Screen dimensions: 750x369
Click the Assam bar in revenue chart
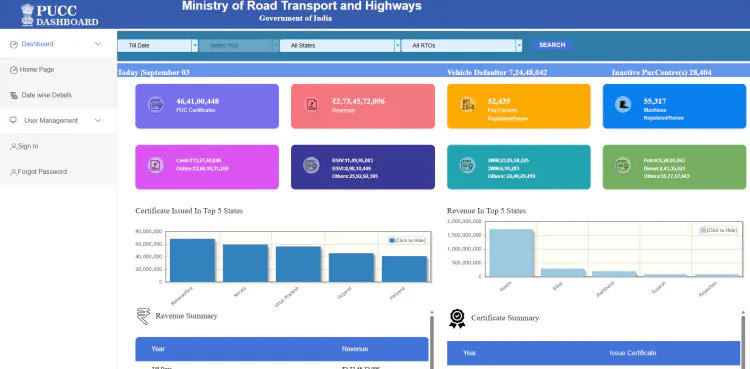tap(510, 253)
